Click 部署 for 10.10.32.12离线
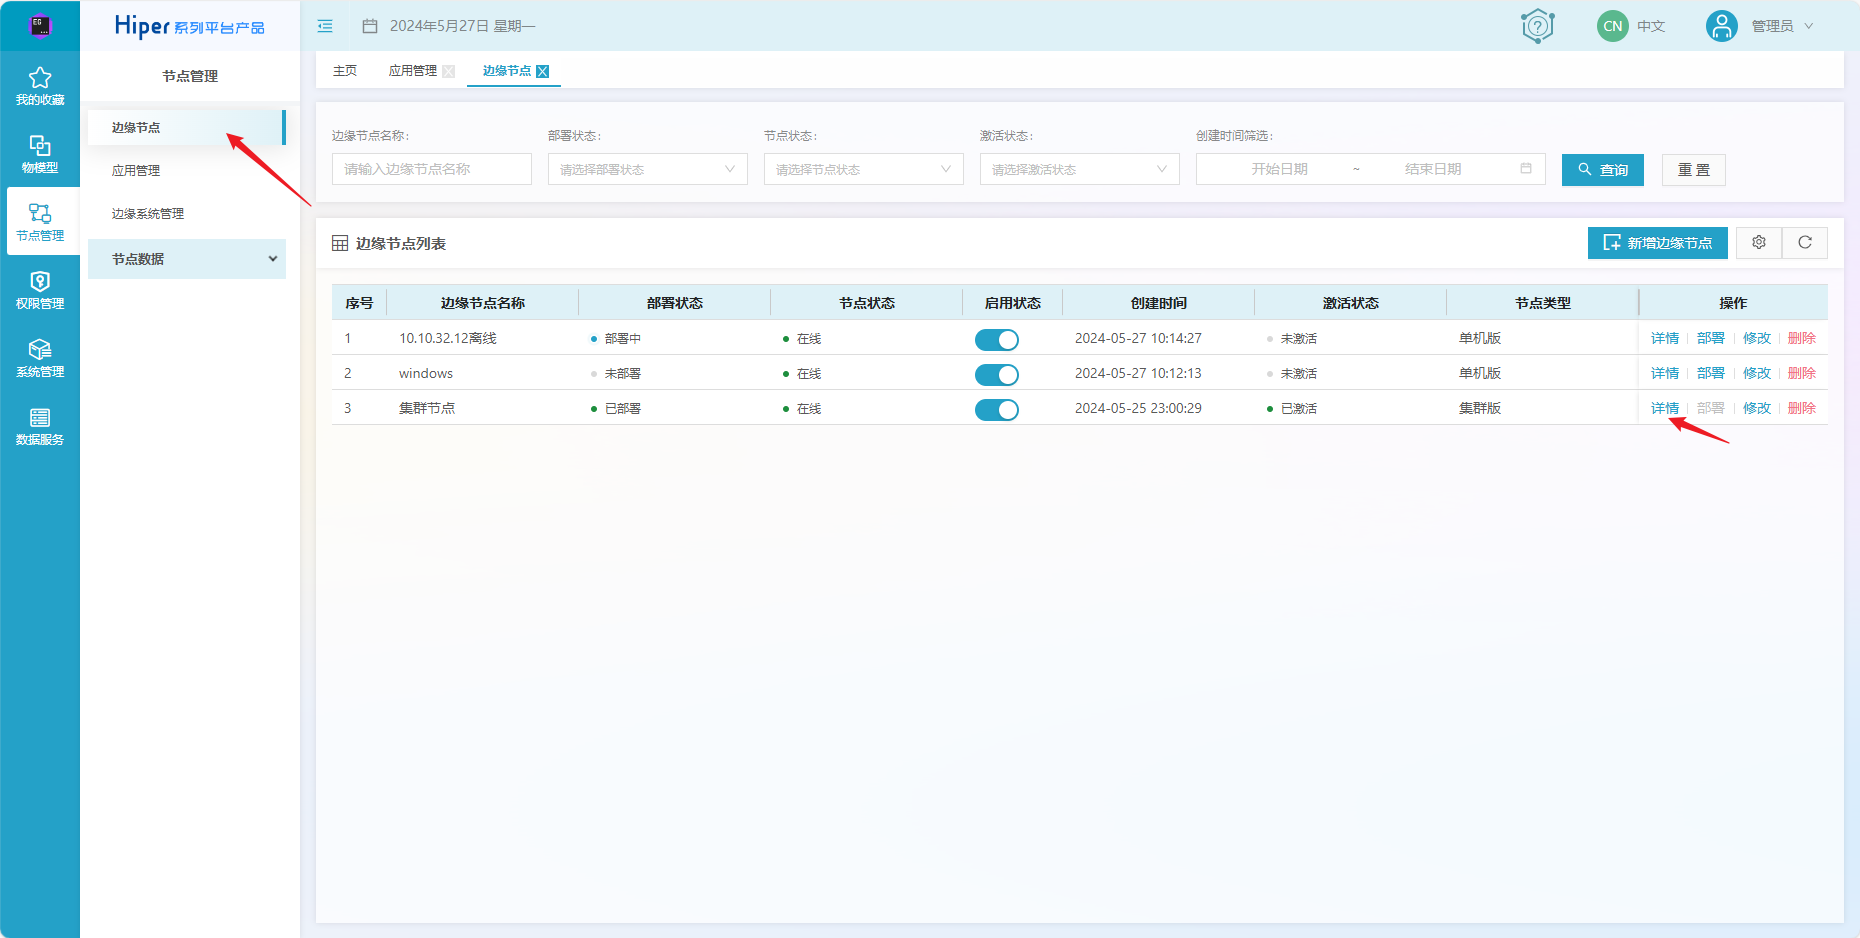This screenshot has width=1860, height=938. coord(1711,338)
